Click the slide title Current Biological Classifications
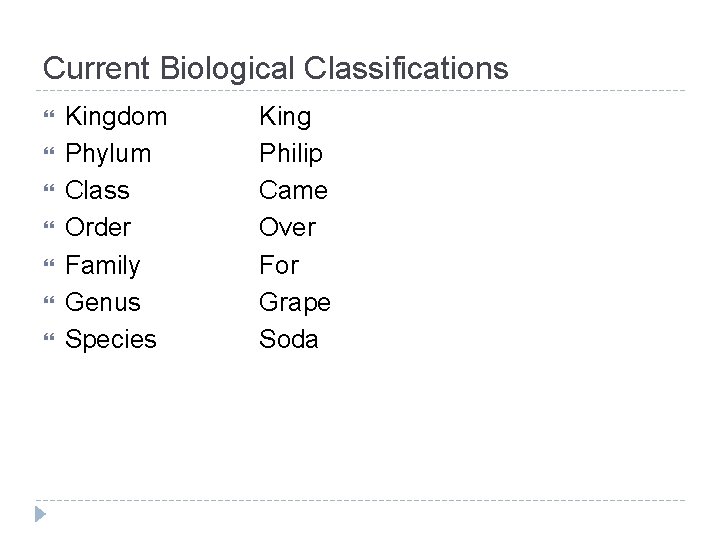The image size is (720, 540). (x=275, y=68)
